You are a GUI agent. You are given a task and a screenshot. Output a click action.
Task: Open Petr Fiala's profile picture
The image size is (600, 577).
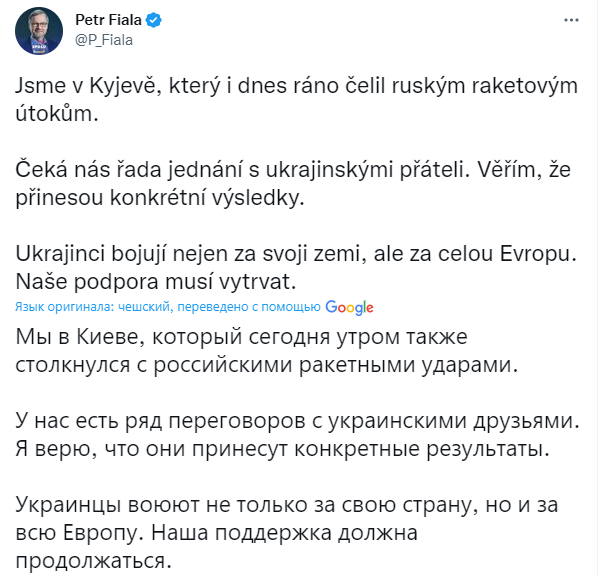pos(37,31)
